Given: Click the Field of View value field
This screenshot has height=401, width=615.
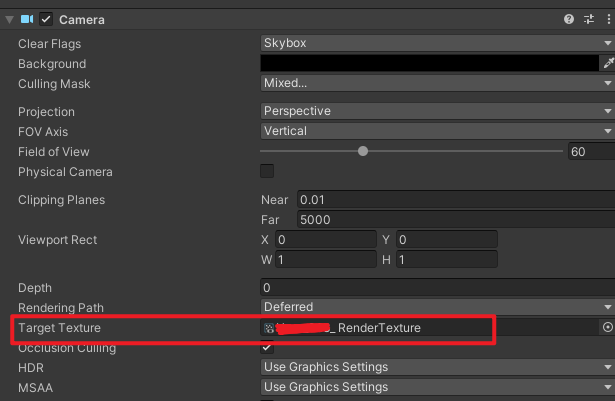Looking at the screenshot, I should click(x=591, y=151).
